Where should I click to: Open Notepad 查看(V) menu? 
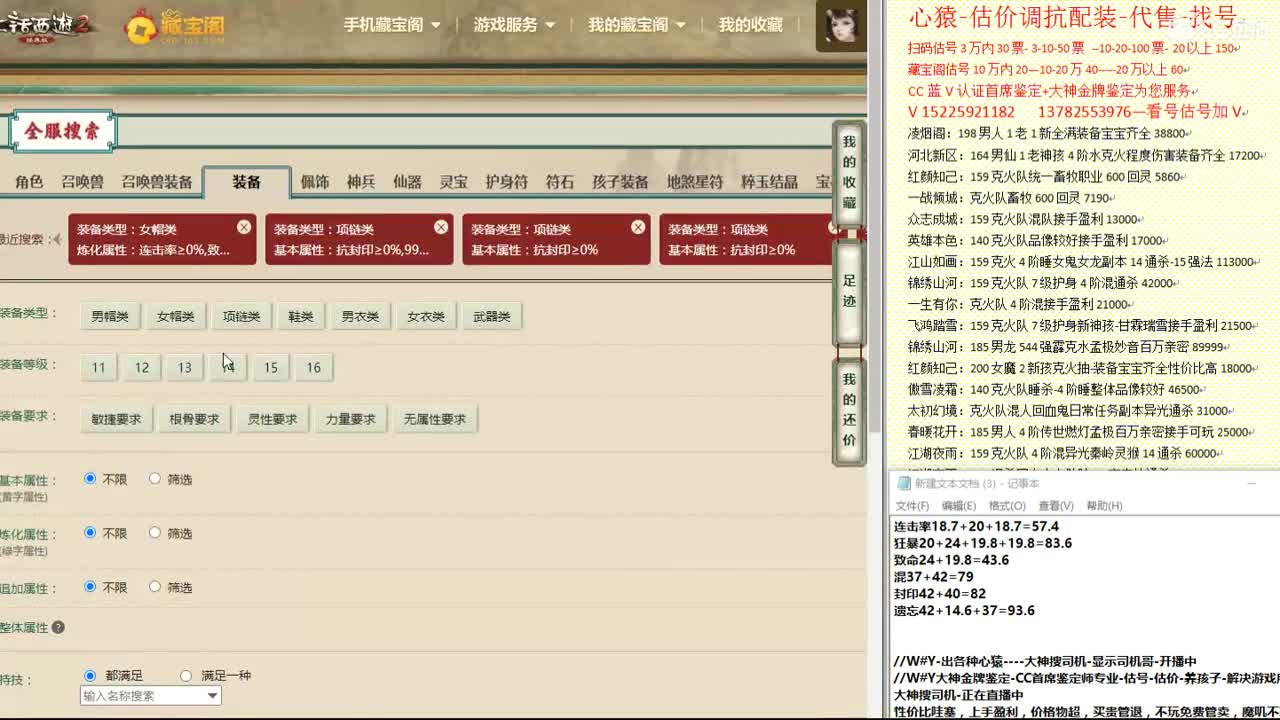1055,506
